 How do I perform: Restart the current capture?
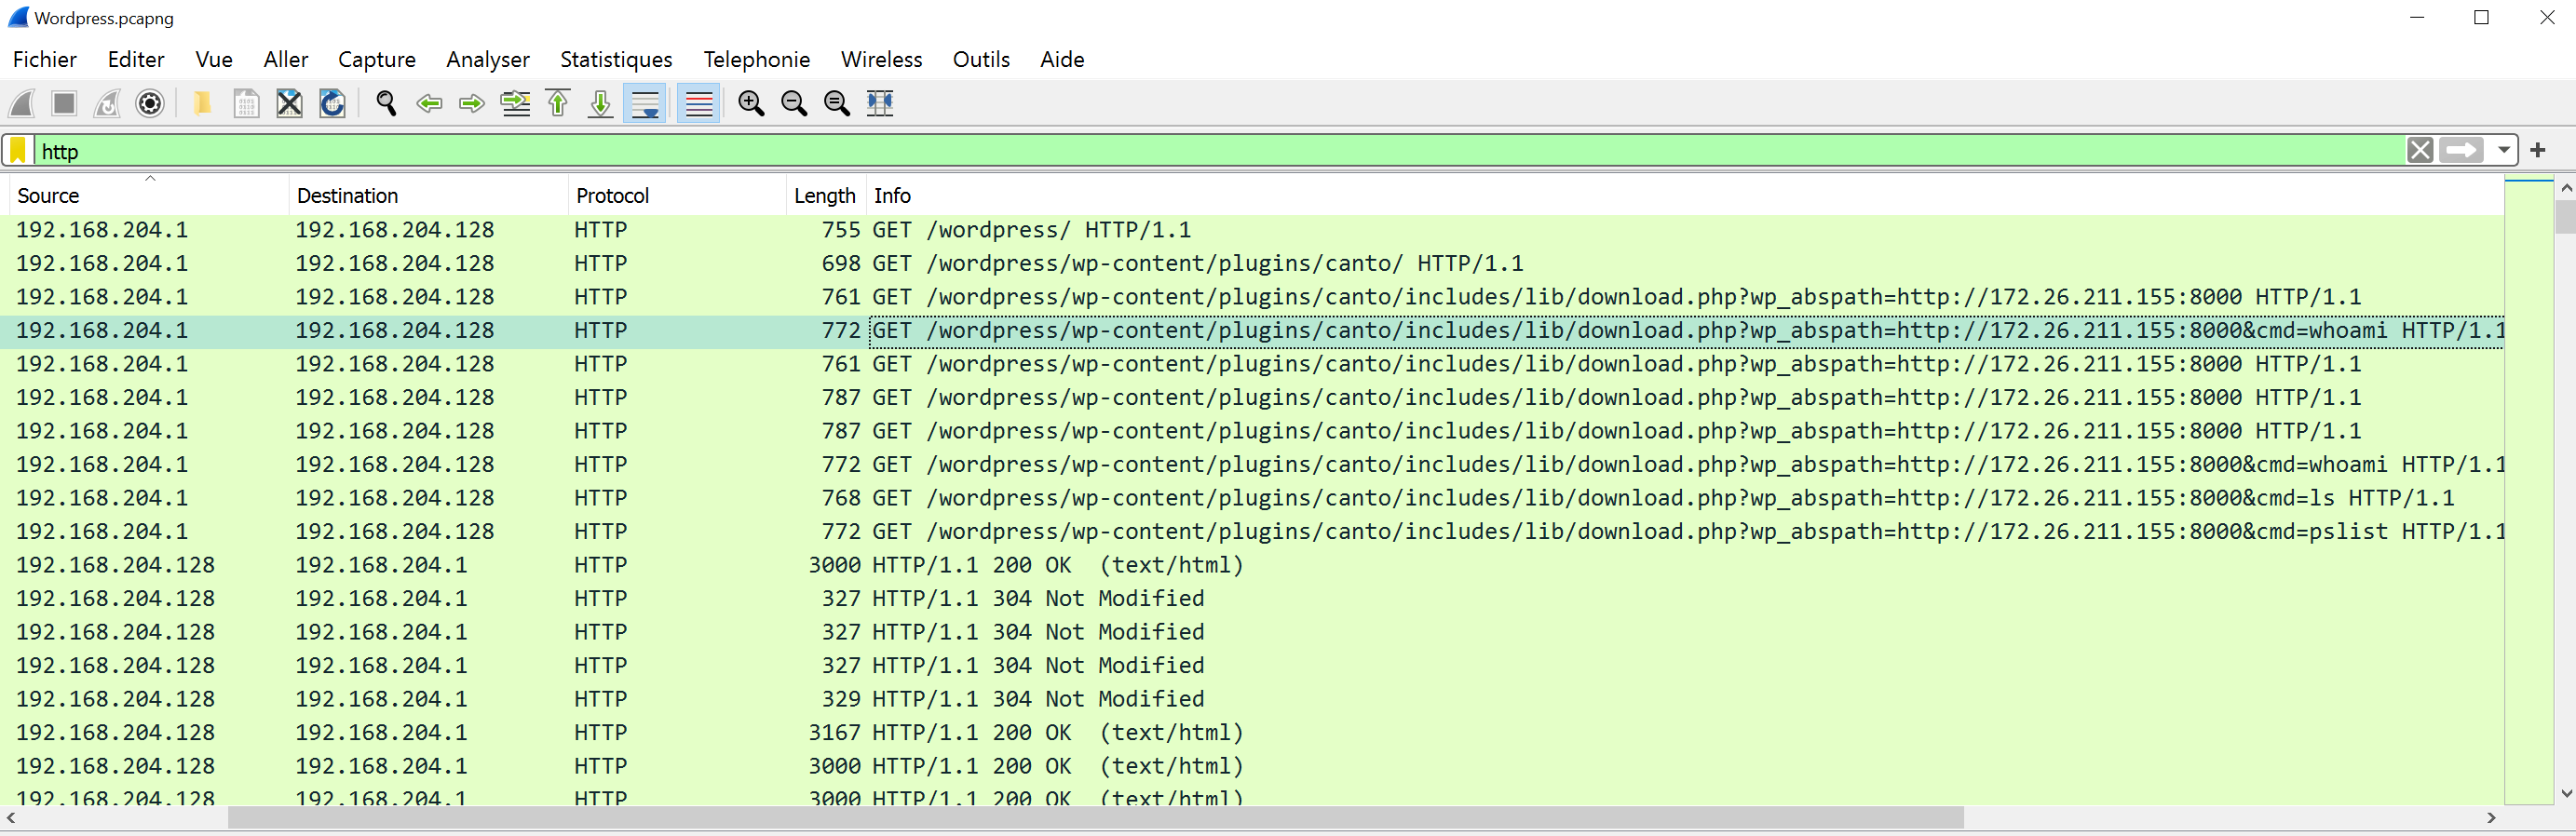pos(107,103)
